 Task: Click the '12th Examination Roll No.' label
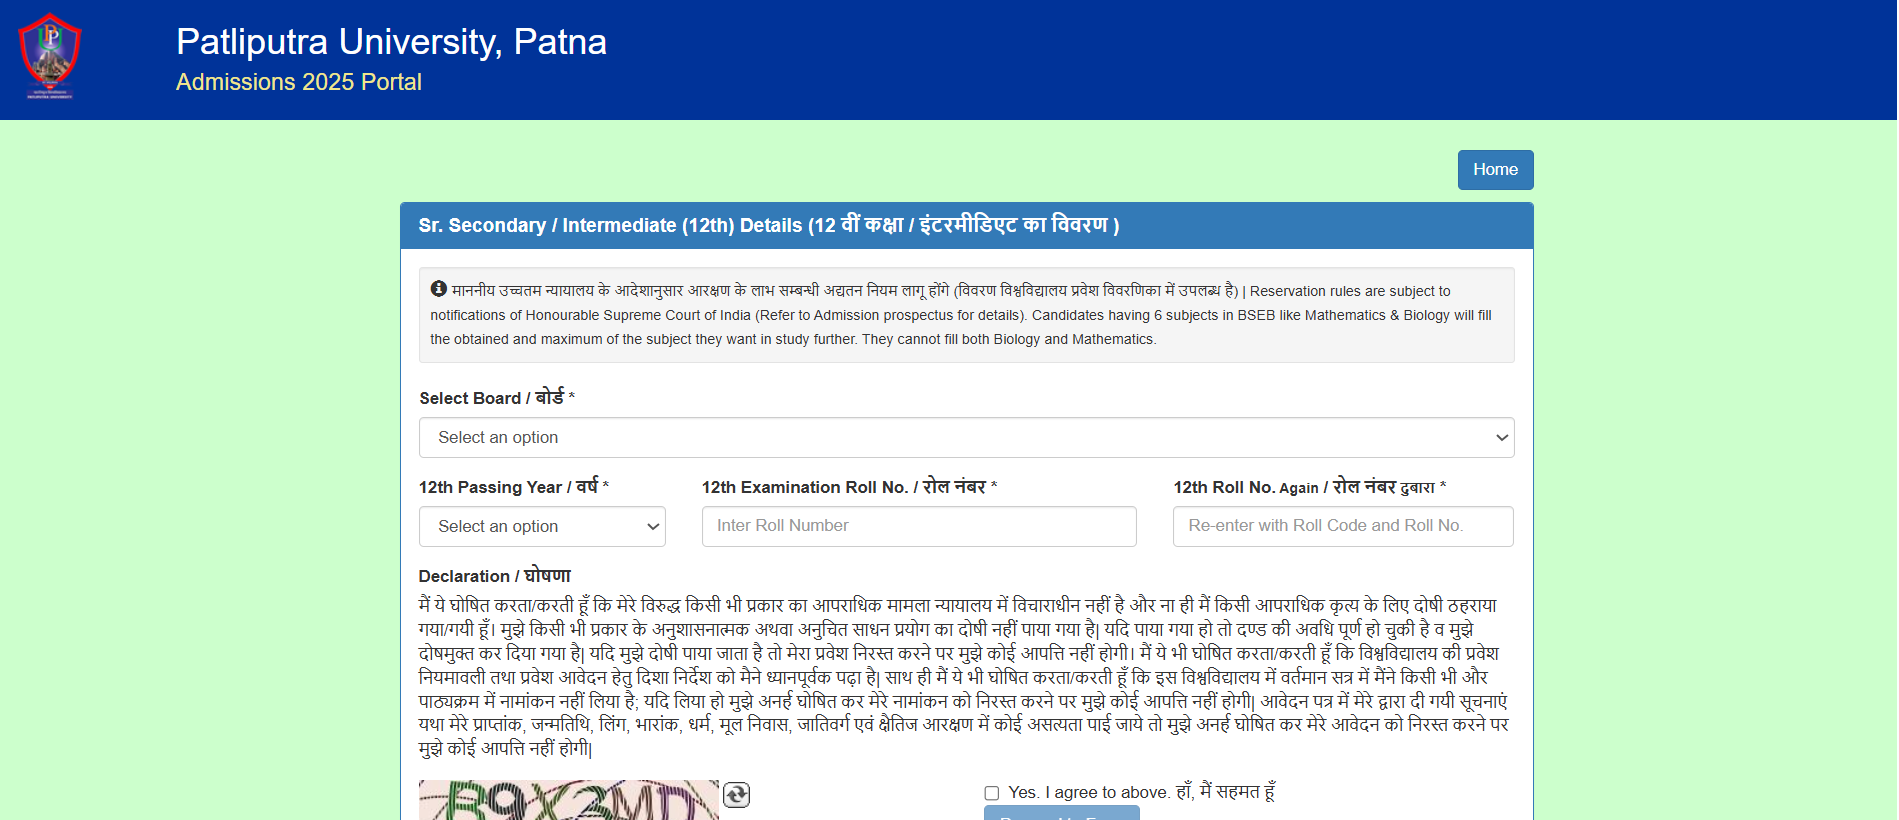849,487
